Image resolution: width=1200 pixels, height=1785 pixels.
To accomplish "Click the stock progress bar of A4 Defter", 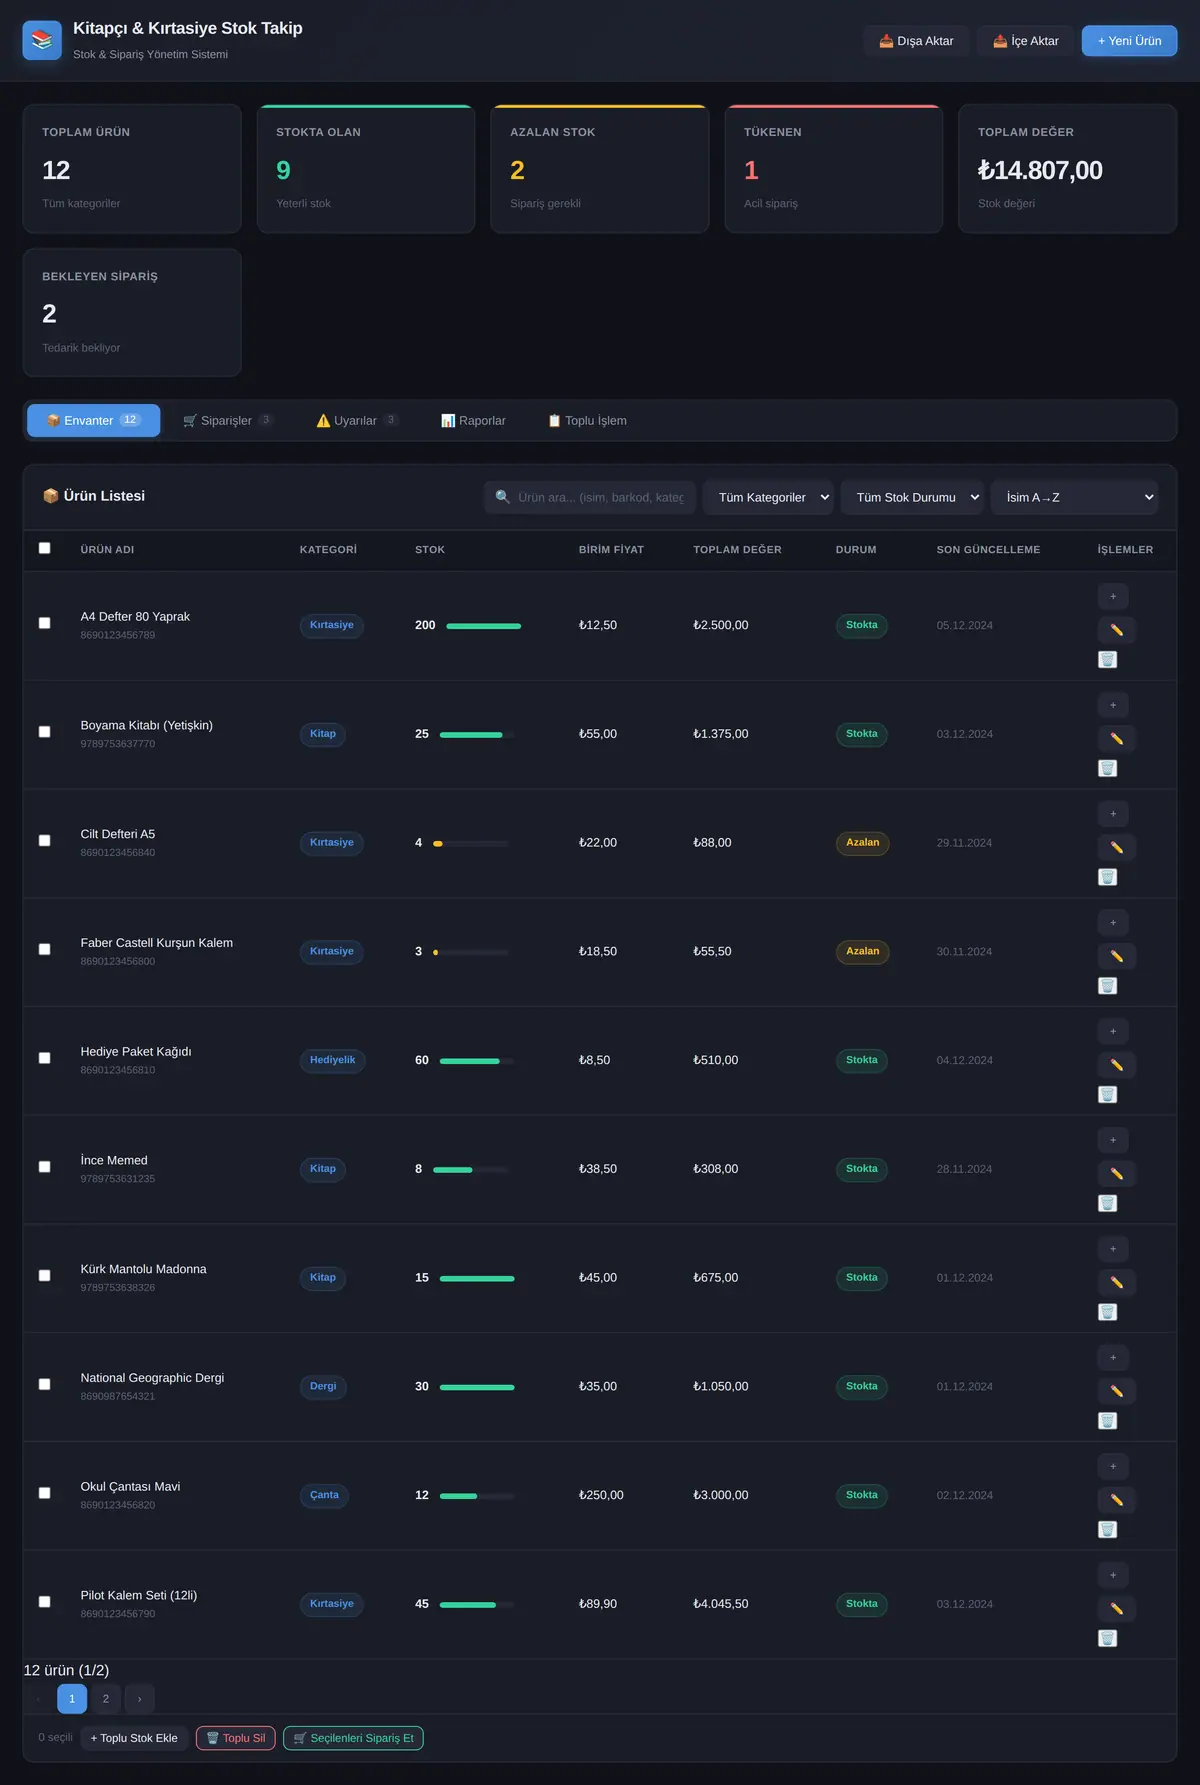I will [484, 626].
